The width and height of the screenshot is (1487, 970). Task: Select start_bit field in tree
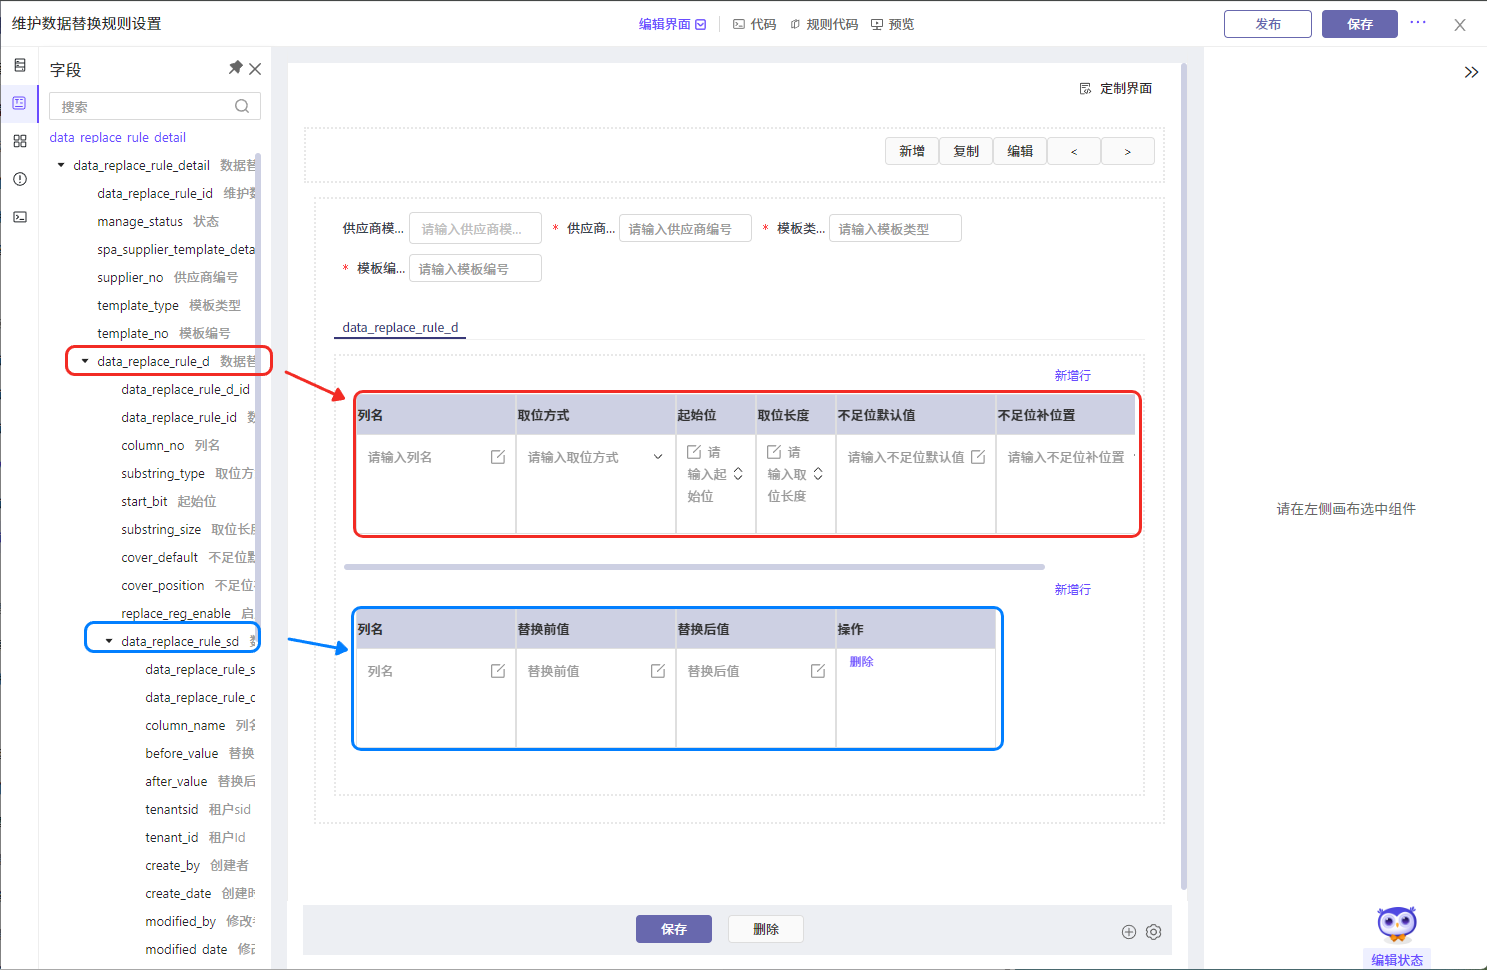coord(169,501)
